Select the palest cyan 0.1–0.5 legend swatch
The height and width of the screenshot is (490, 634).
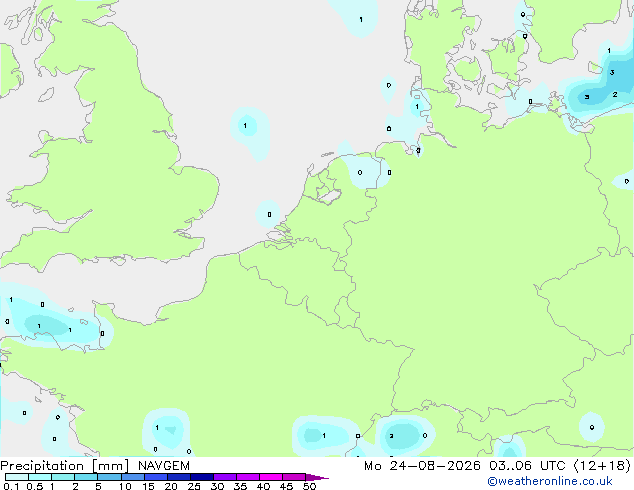(x=17, y=477)
